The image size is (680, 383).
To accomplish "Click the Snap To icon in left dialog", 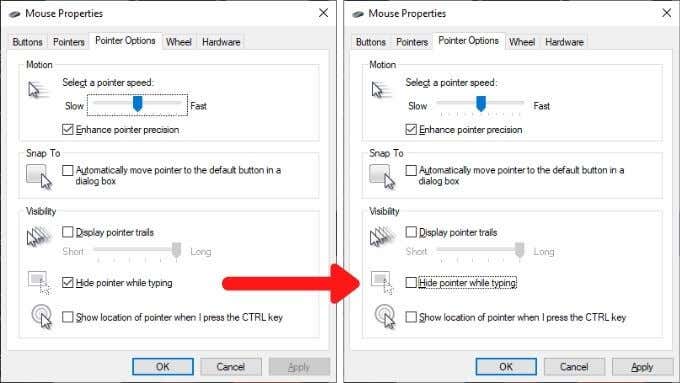I will 39,177.
